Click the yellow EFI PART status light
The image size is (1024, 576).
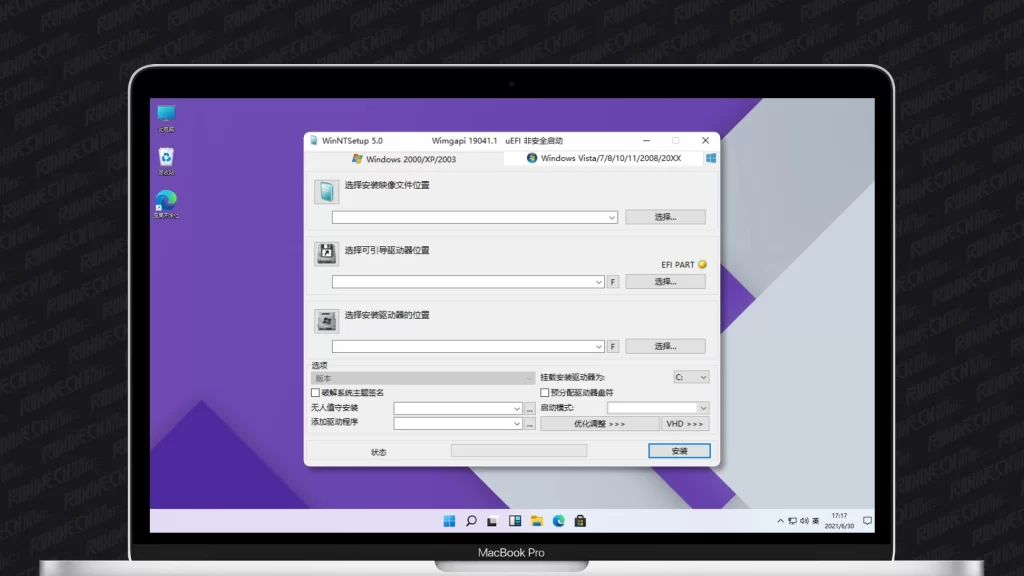tap(702, 265)
